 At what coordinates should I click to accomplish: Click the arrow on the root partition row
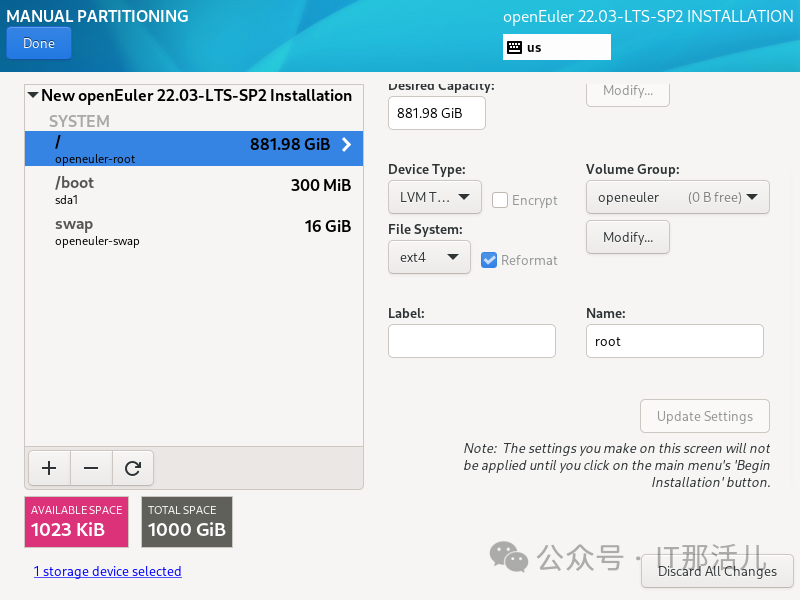346,145
